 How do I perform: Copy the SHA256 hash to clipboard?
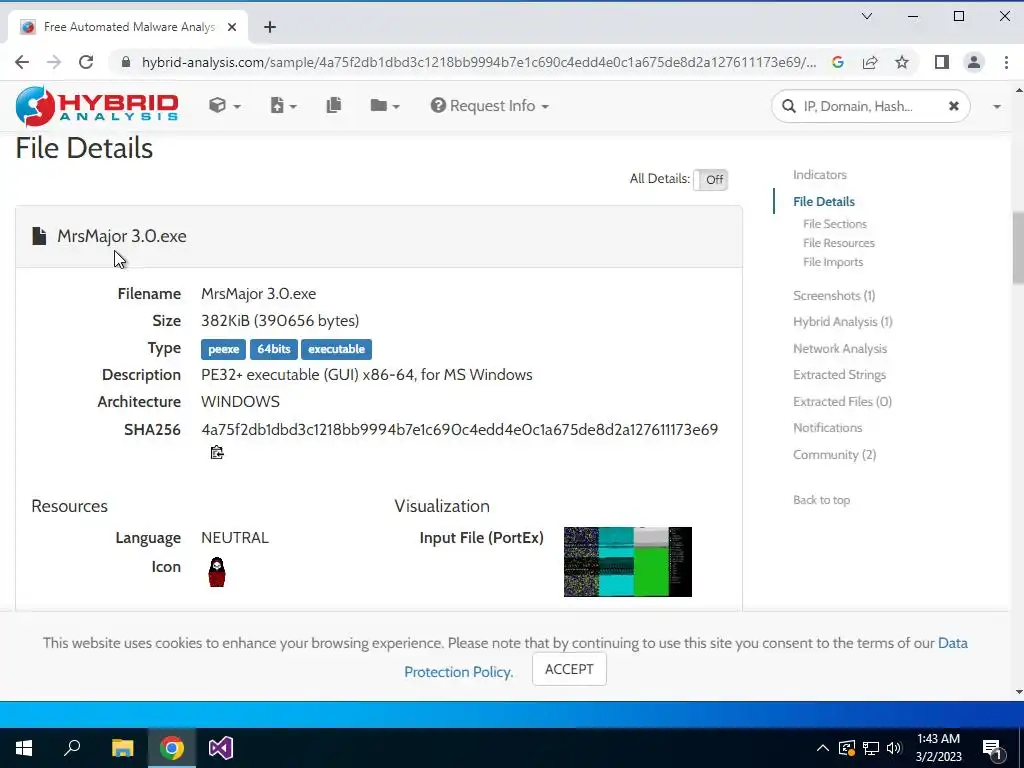tap(217, 452)
